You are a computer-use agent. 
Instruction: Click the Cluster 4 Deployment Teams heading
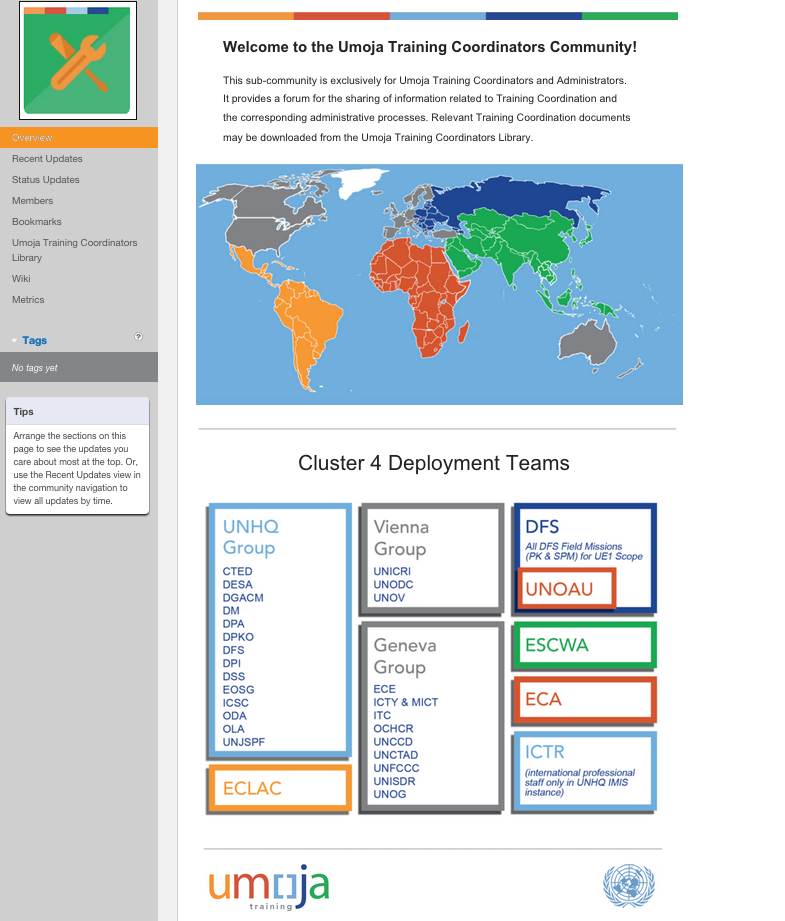point(434,463)
